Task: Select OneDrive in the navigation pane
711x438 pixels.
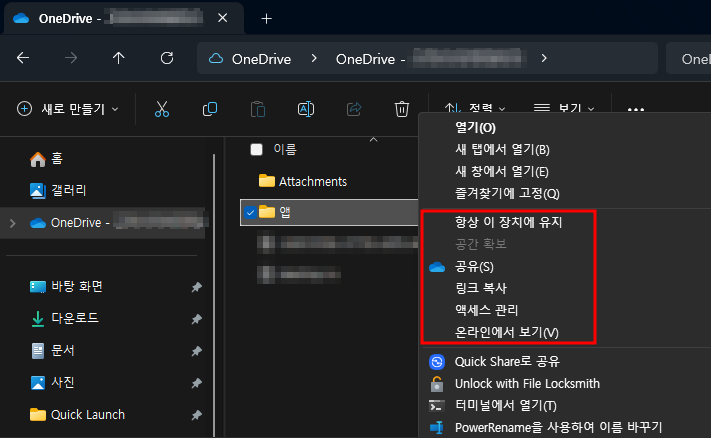Action: [104, 223]
